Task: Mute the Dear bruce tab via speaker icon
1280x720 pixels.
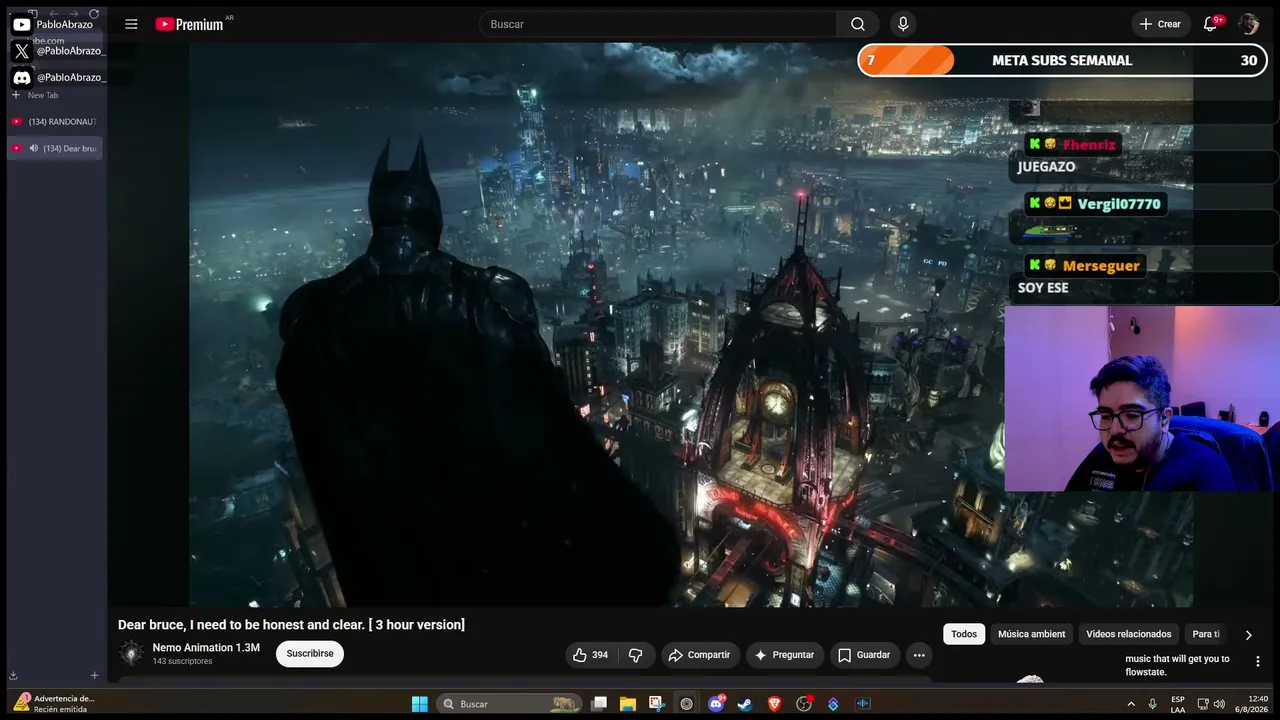Action: click(x=34, y=148)
